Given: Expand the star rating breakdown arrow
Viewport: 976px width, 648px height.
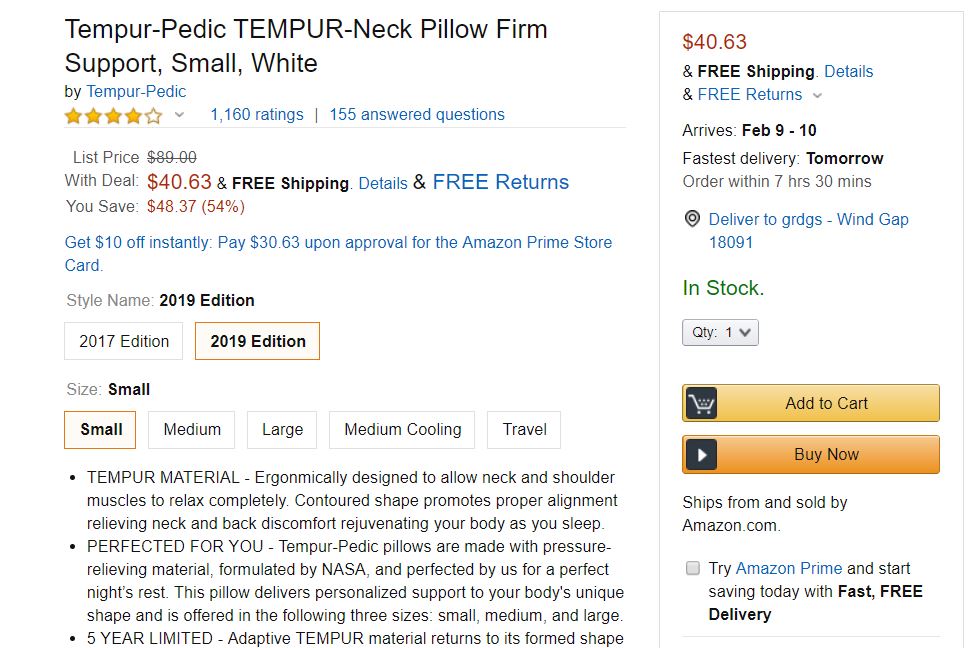Looking at the screenshot, I should [x=180, y=115].
